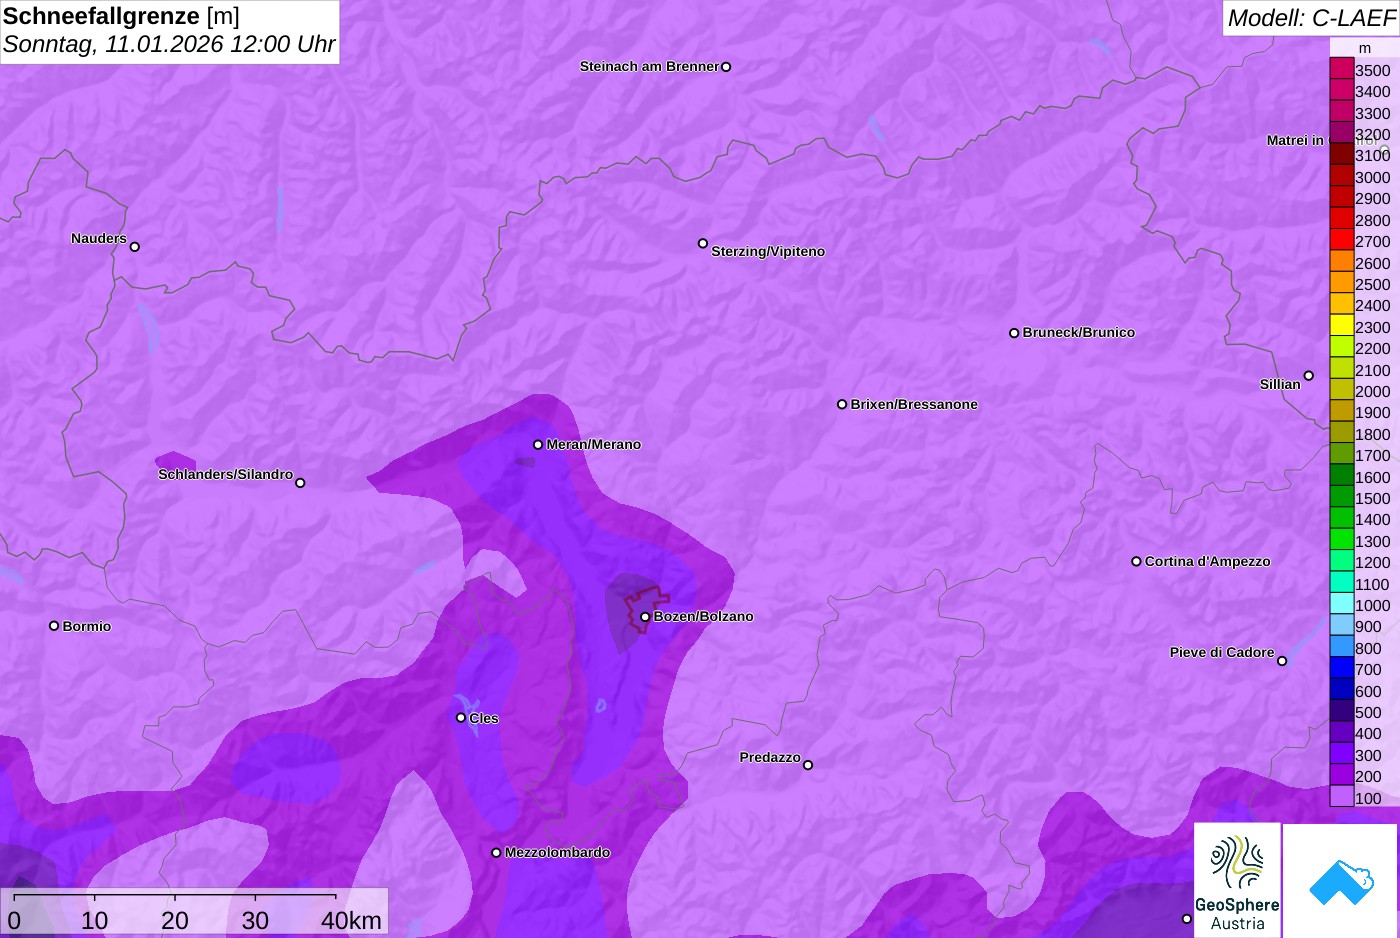Select the Sillian marker dot
This screenshot has width=1400, height=938.
[1309, 376]
